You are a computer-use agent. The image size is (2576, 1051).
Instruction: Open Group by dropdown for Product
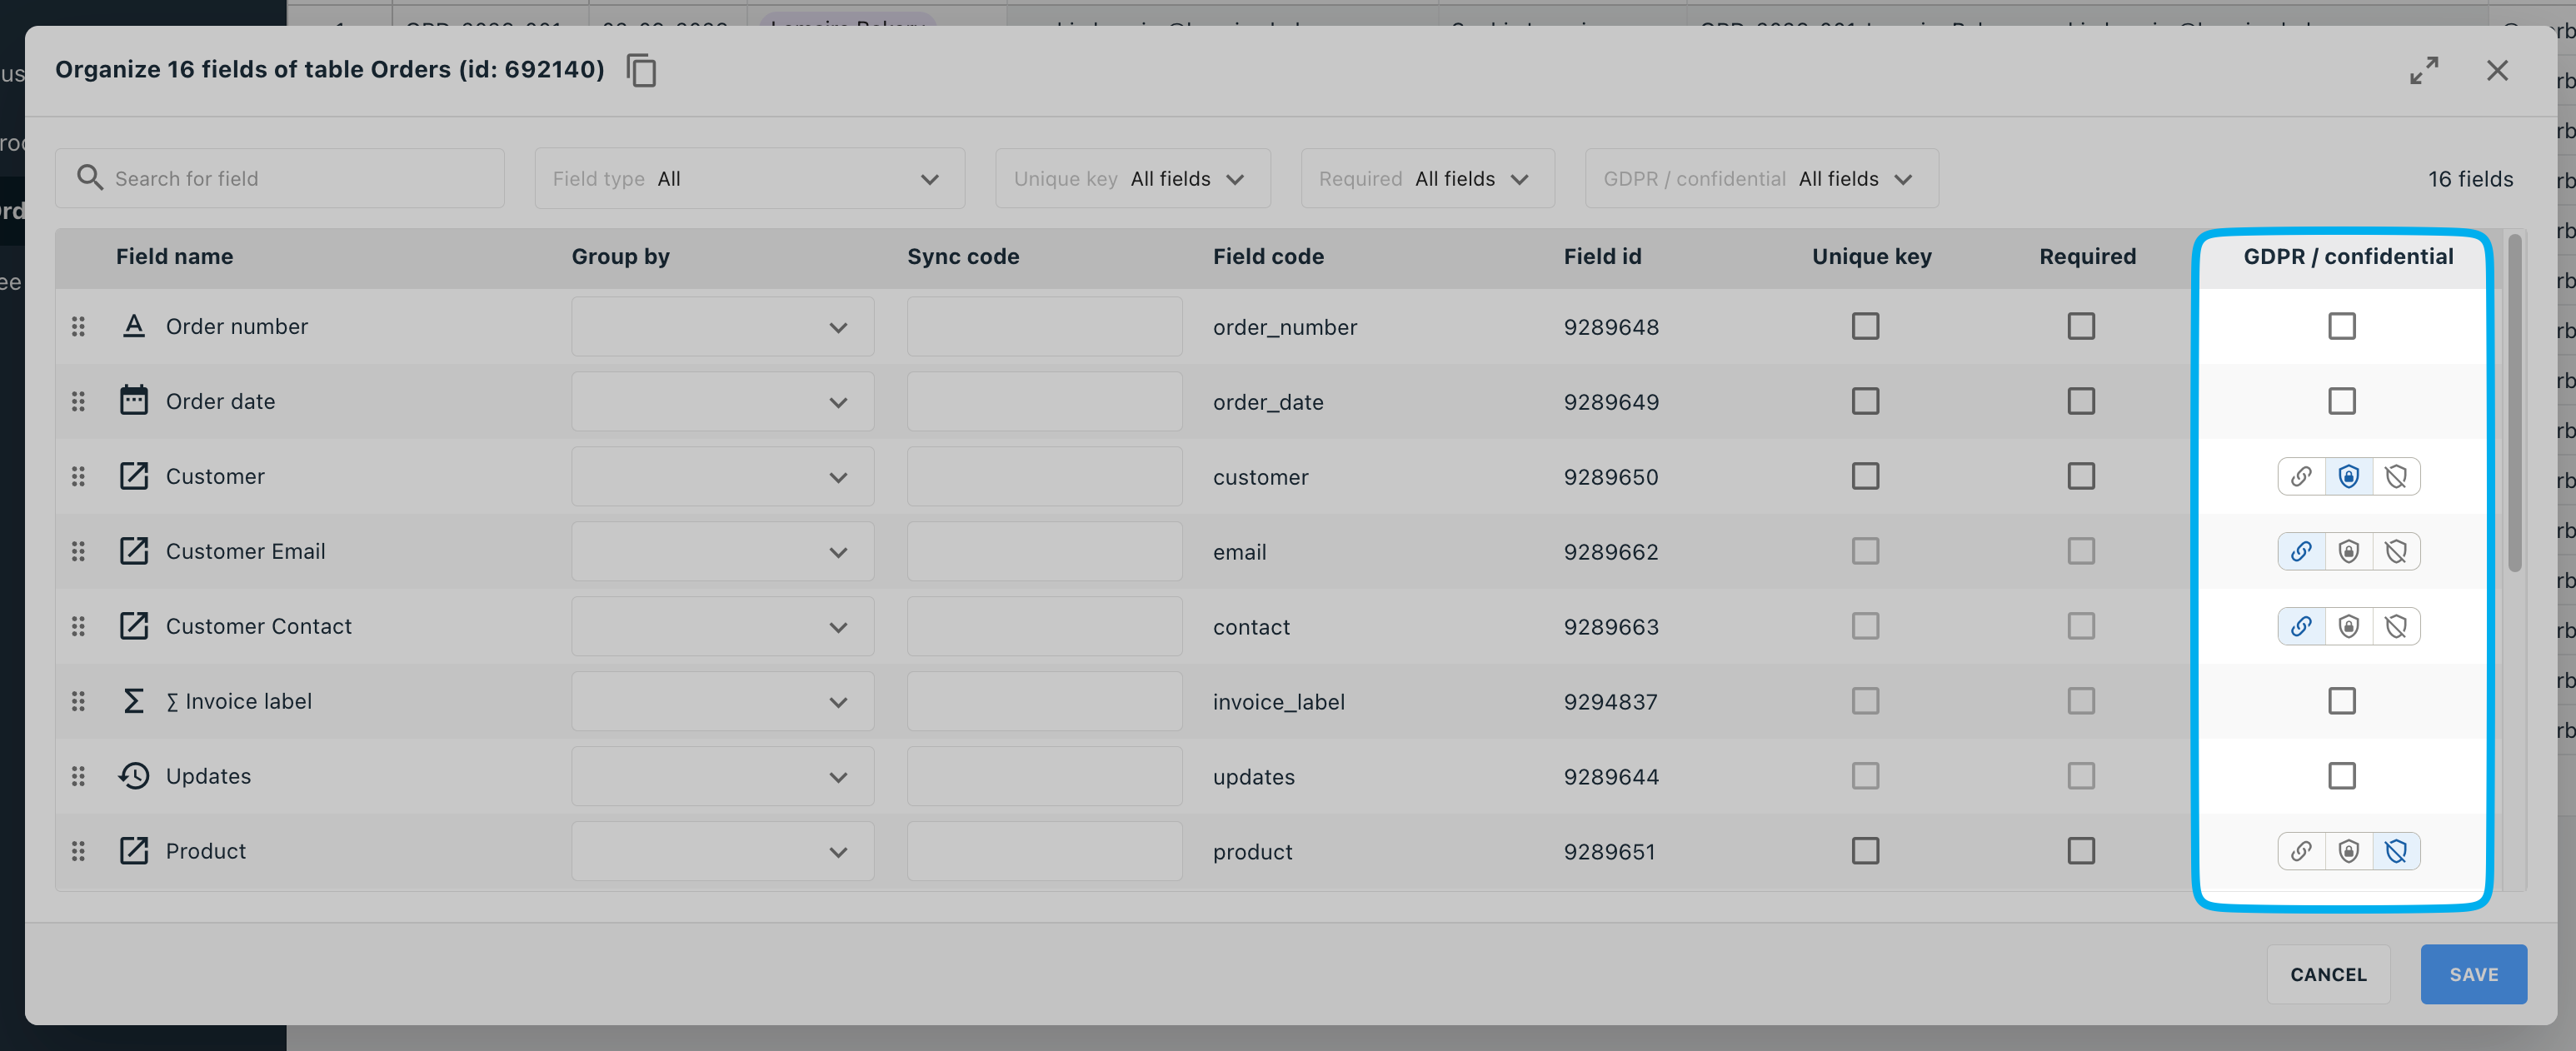[x=722, y=851]
